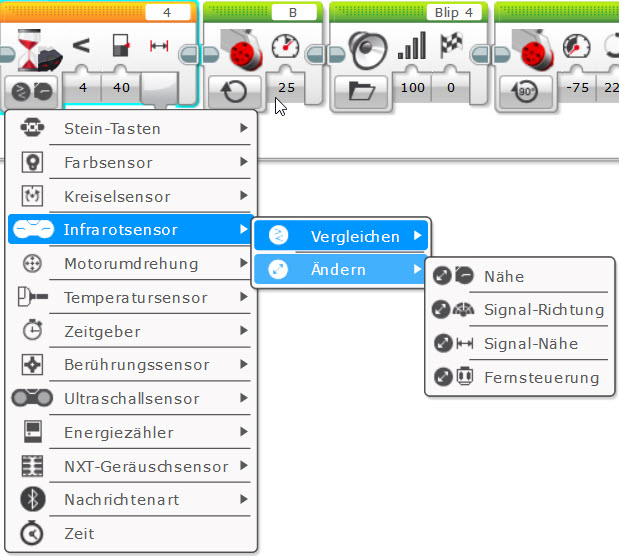Click the Signal-Richtung heading icon
Screen dimensions: 619x556
(x=463, y=309)
